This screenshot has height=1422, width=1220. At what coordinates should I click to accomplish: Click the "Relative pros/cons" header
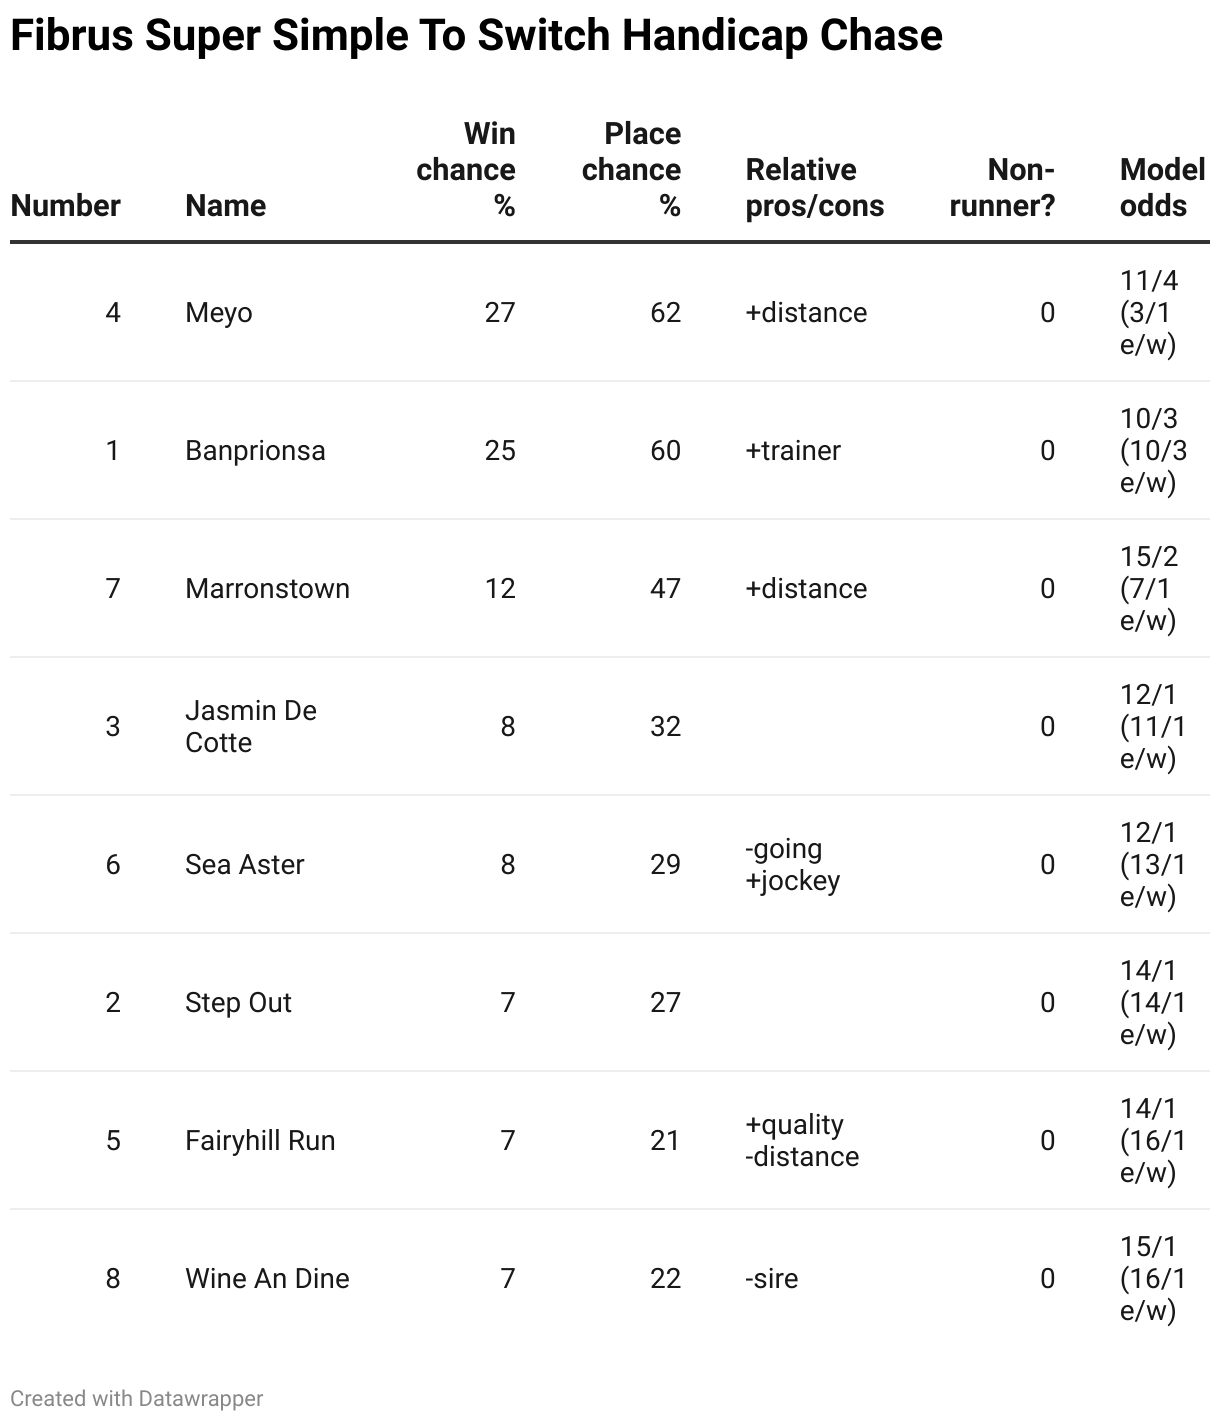[814, 187]
